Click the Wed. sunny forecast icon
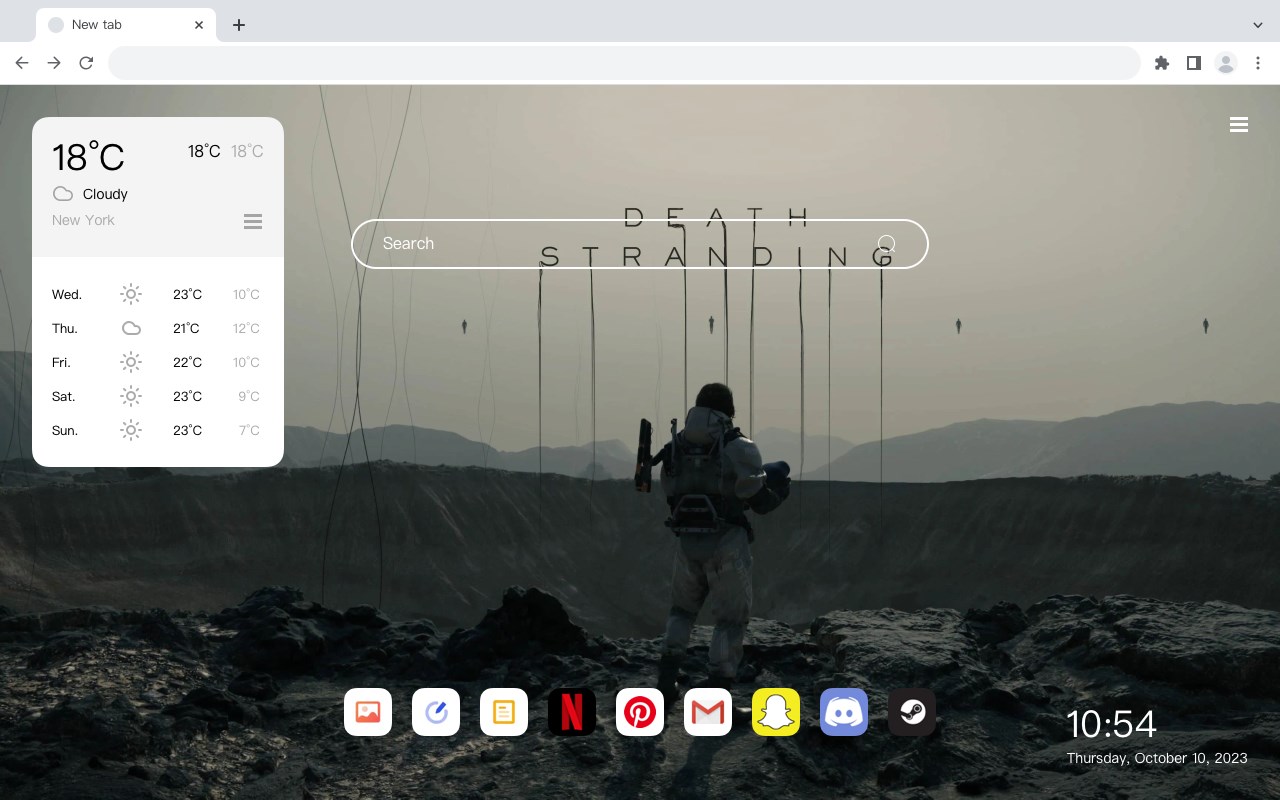The width and height of the screenshot is (1280, 800). click(131, 294)
